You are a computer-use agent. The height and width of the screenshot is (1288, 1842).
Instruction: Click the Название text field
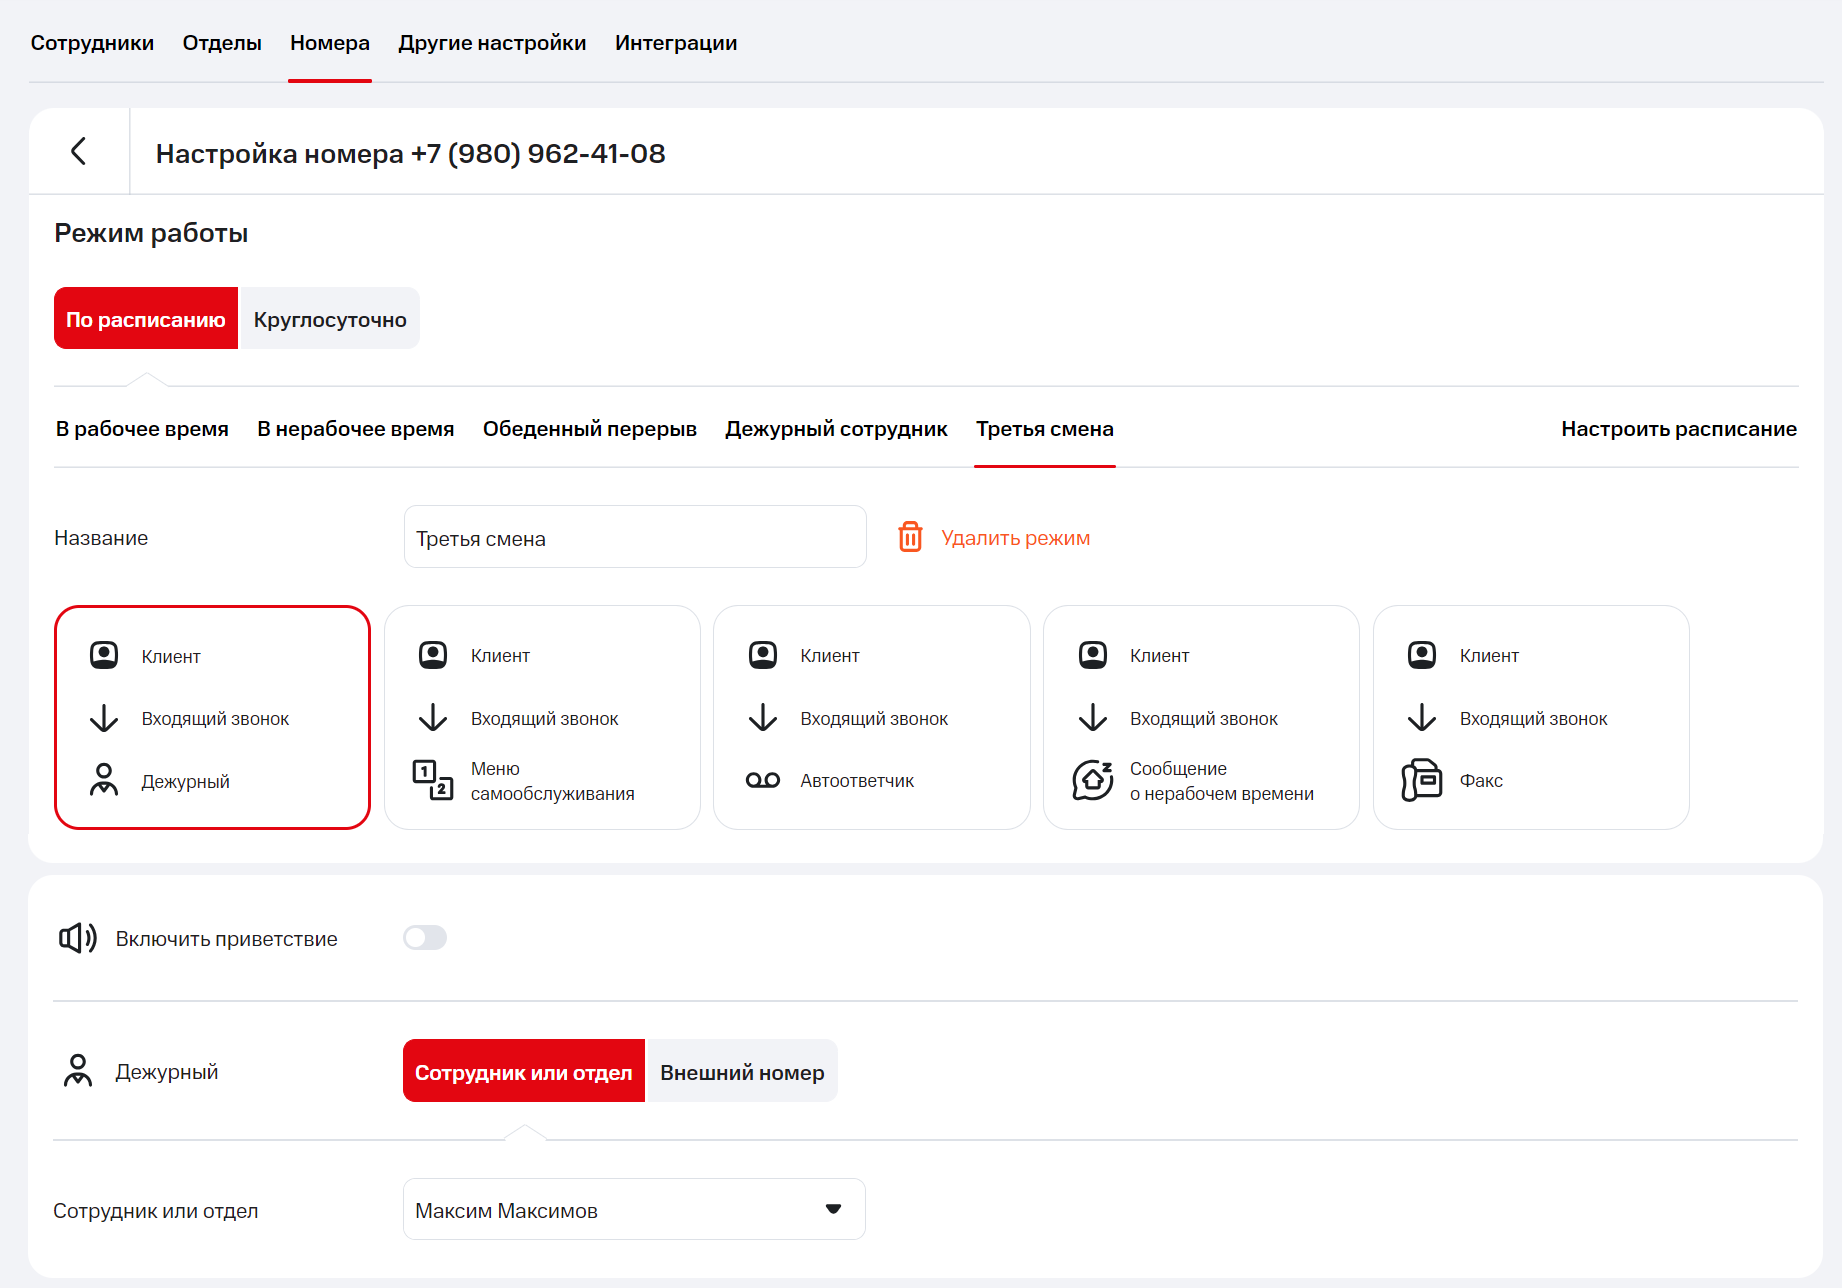634,538
